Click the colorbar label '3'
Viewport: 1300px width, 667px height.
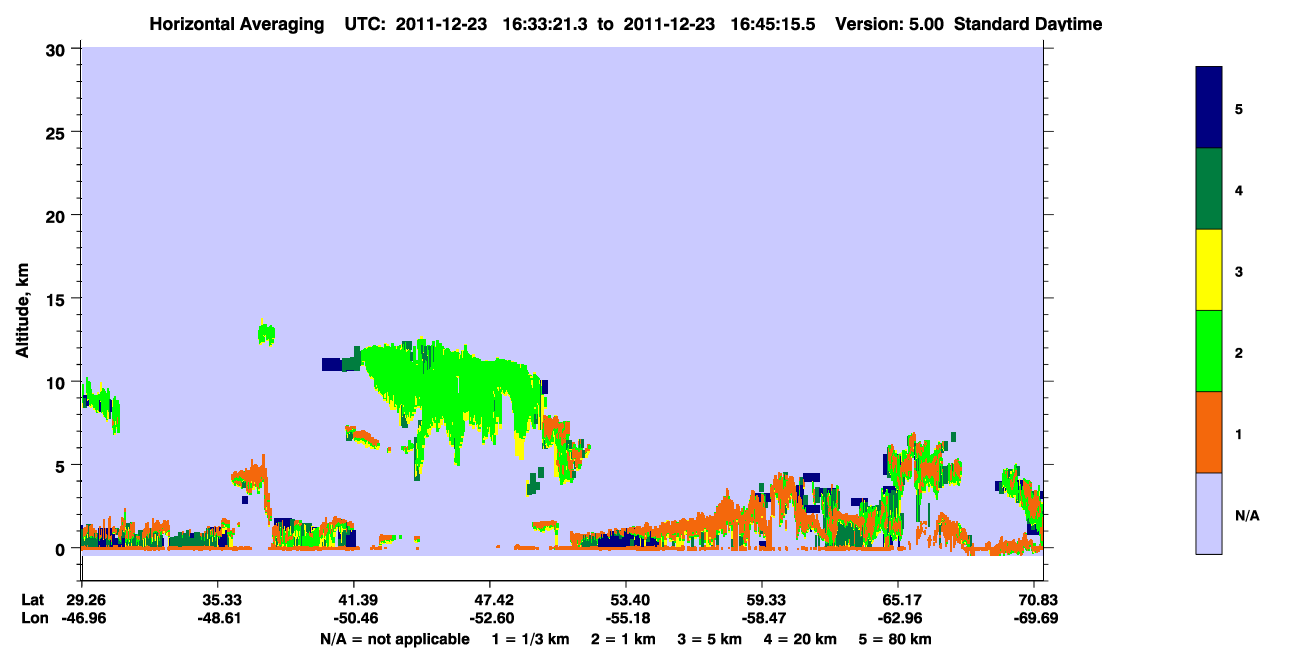tap(1239, 270)
